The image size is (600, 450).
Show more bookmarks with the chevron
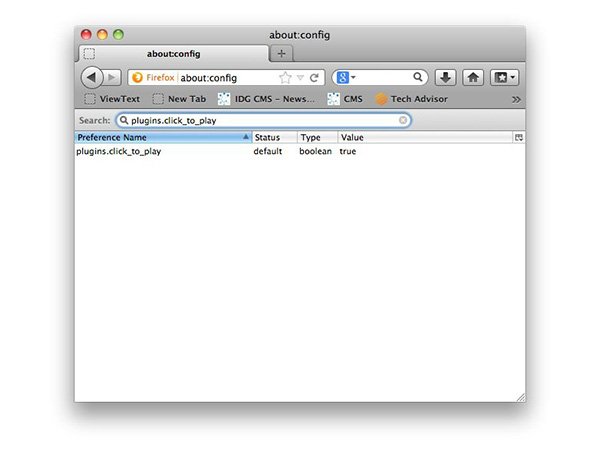(516, 99)
